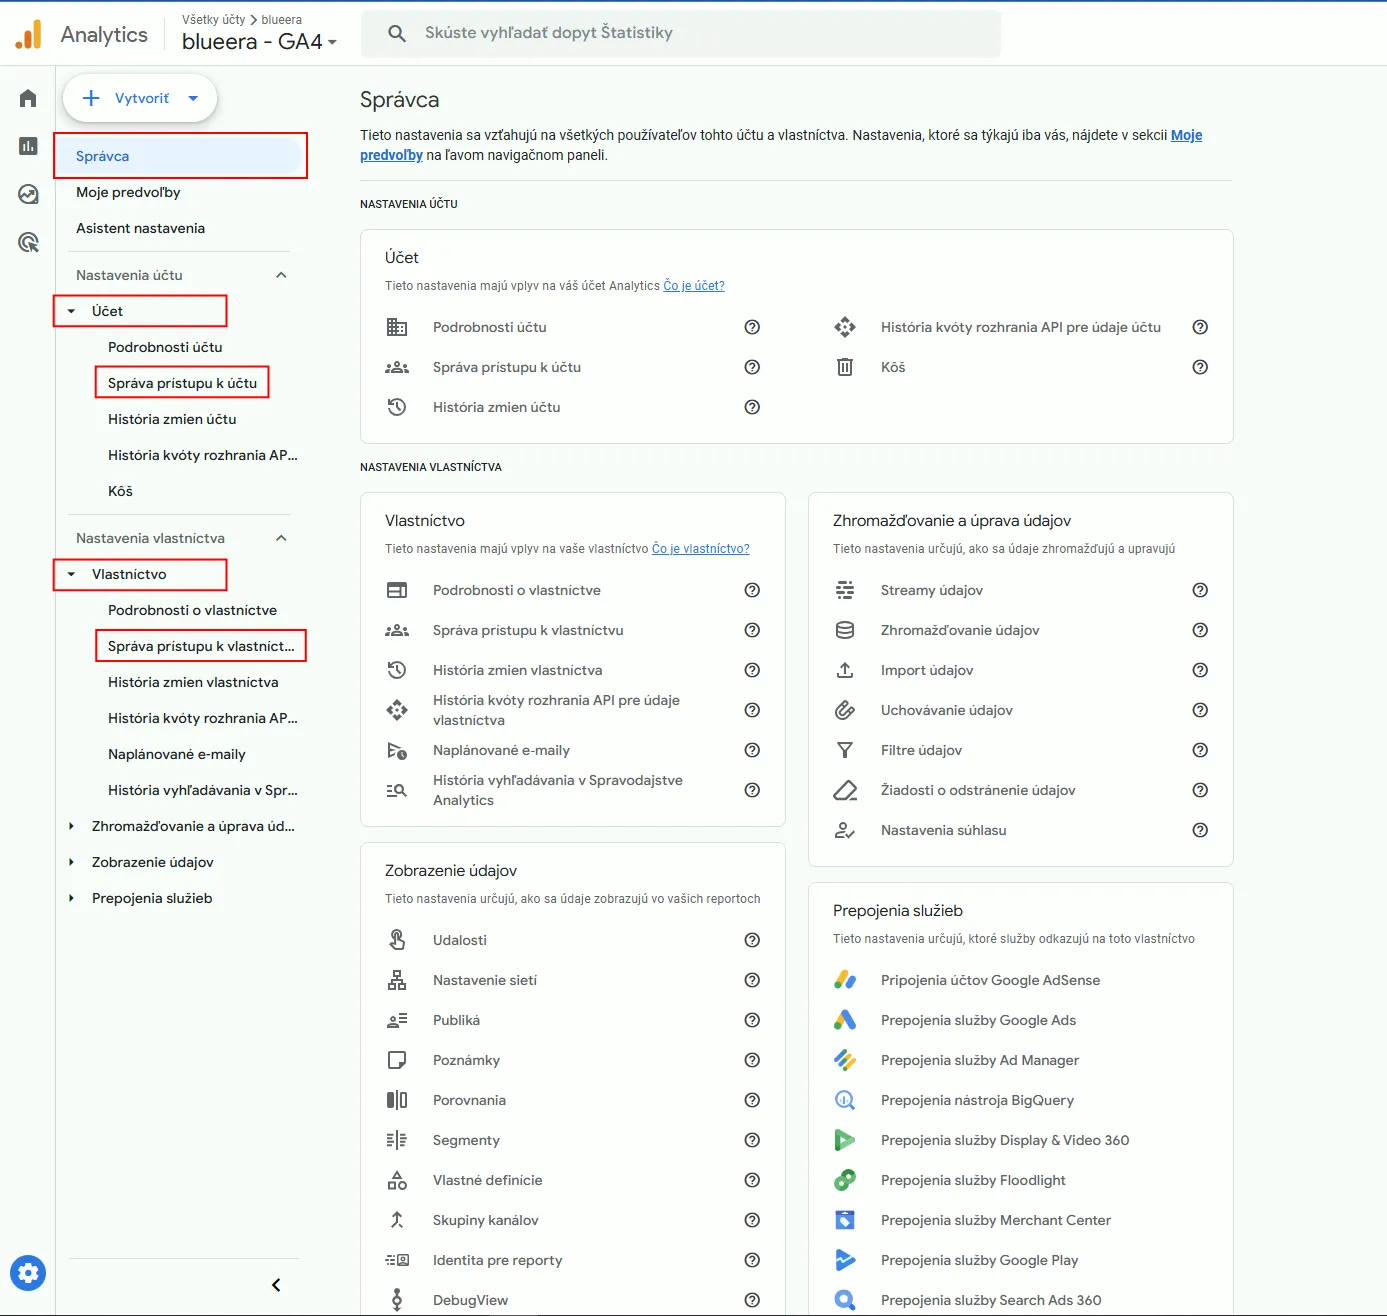Click help icon beside Streamy údajov
The height and width of the screenshot is (1316, 1387).
1200,590
